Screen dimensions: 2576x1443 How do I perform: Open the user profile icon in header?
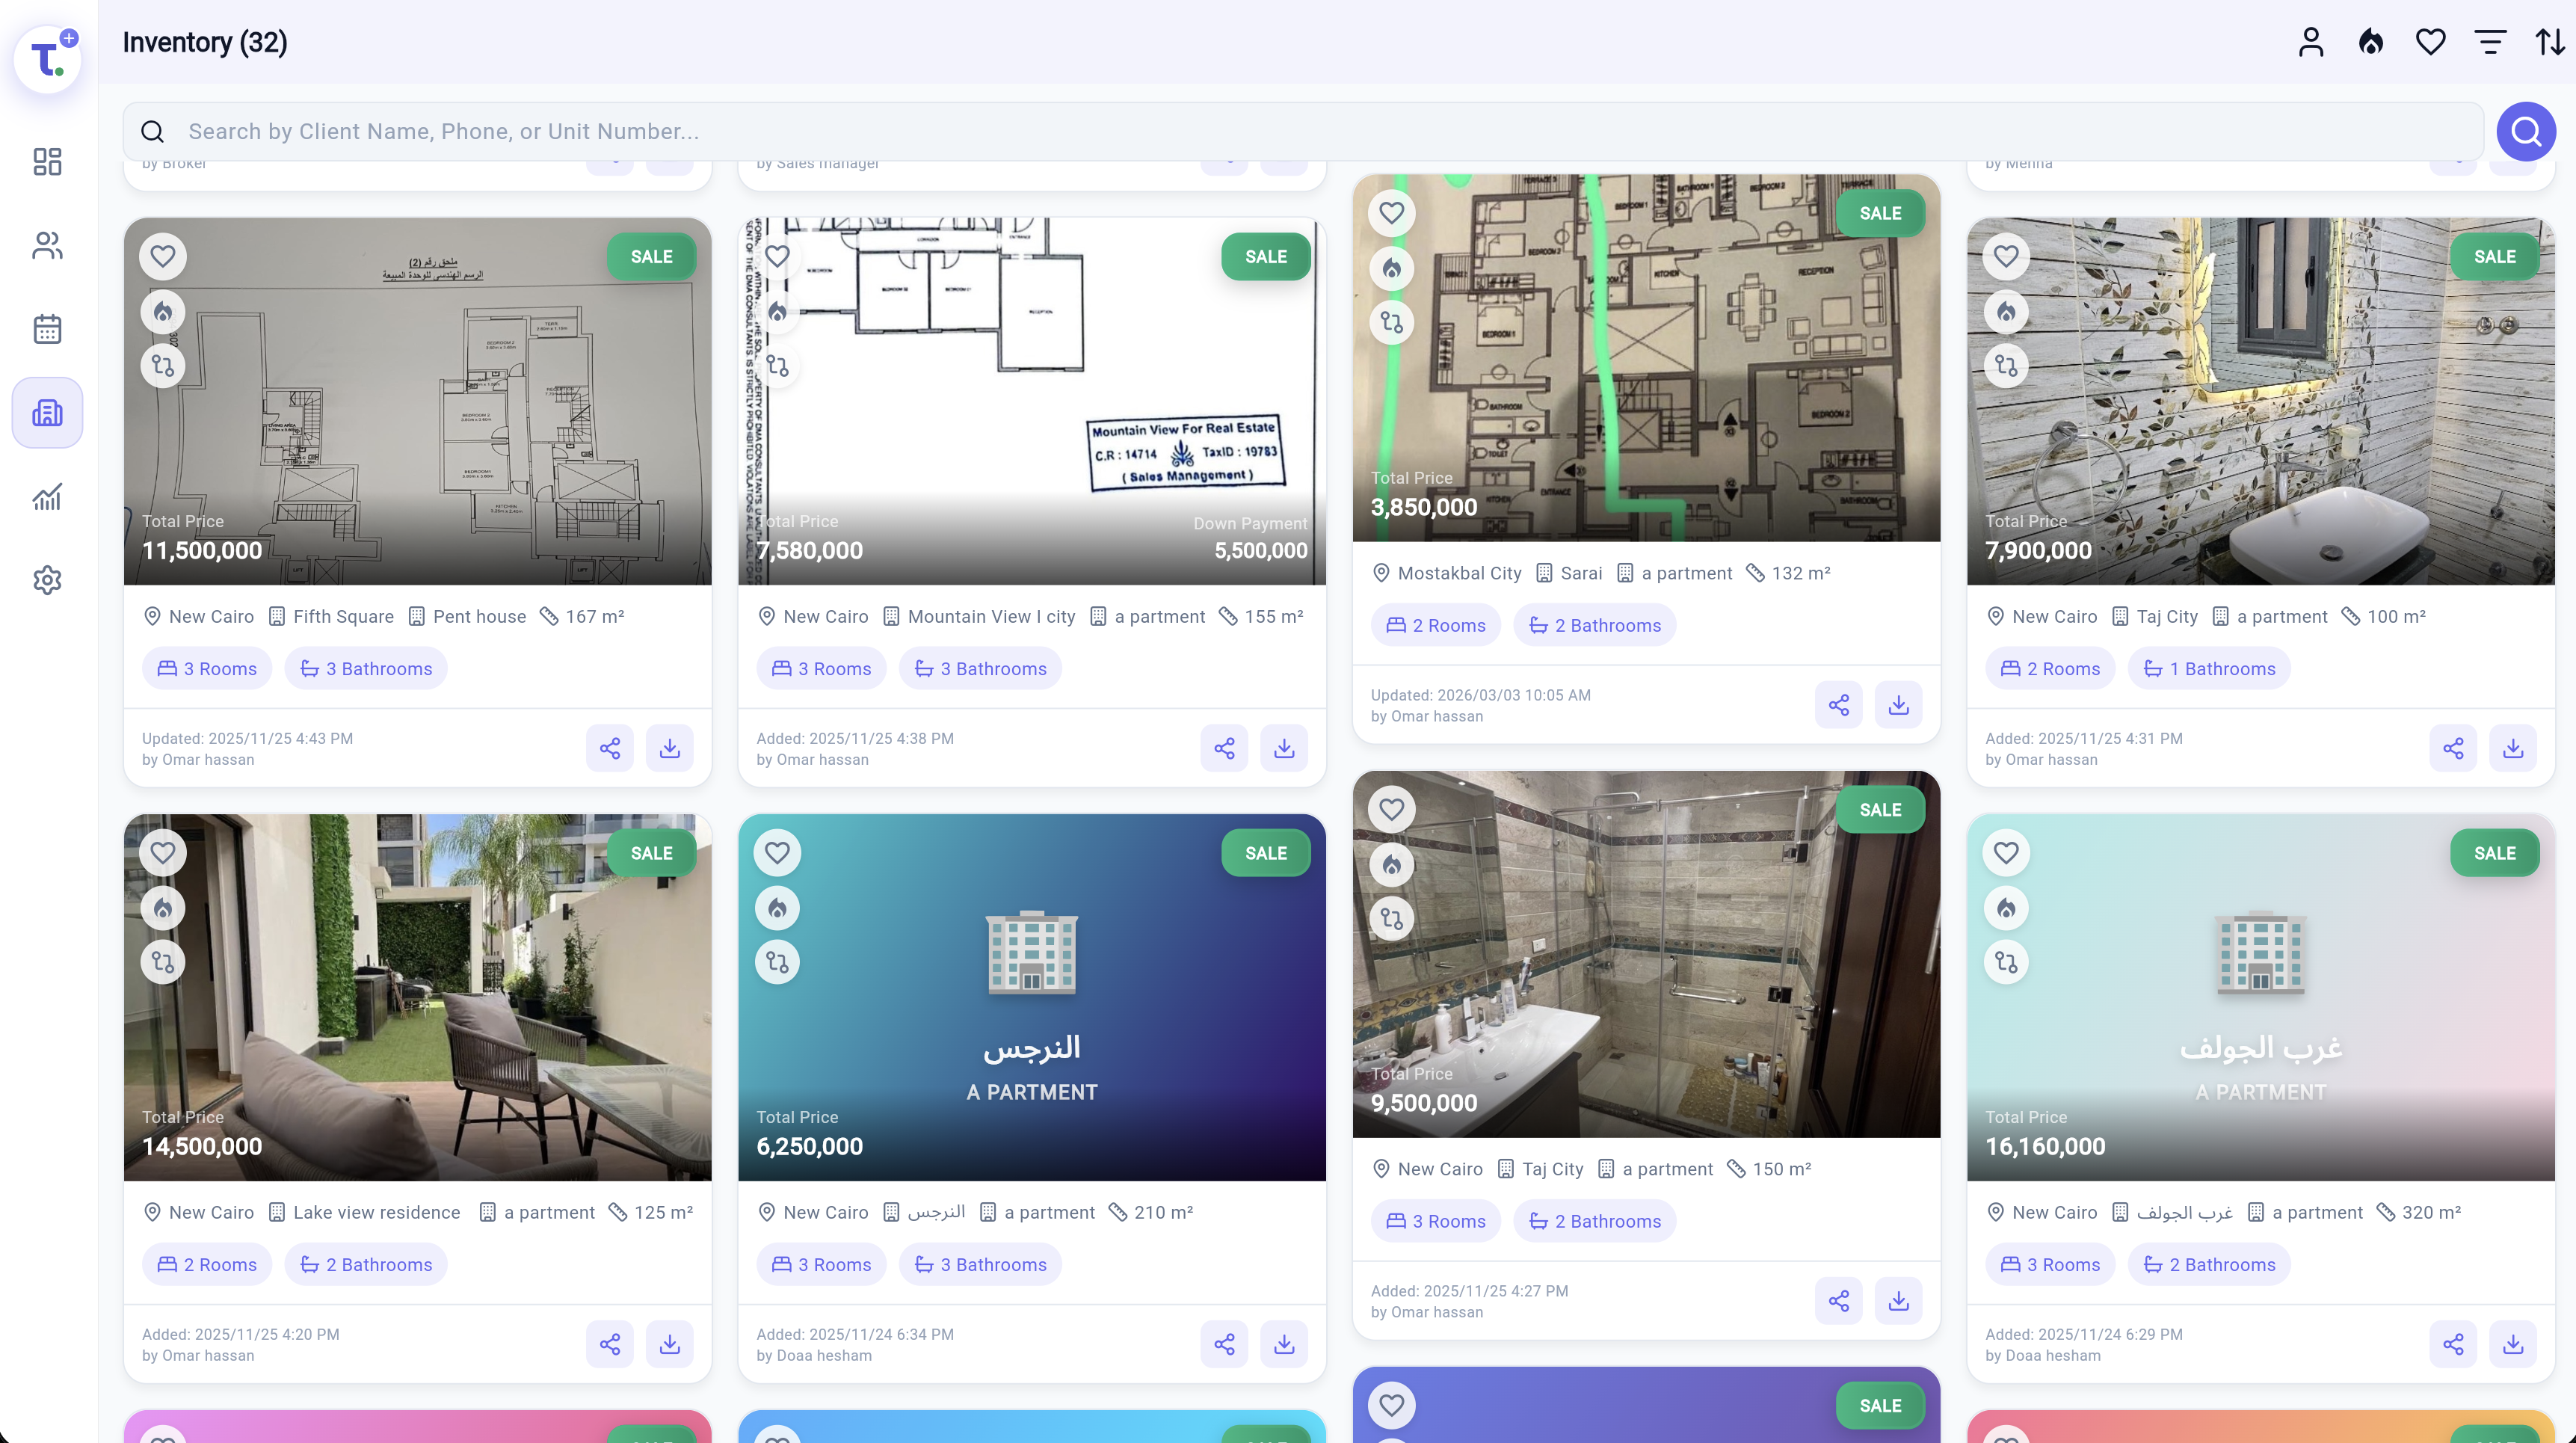[x=2311, y=42]
